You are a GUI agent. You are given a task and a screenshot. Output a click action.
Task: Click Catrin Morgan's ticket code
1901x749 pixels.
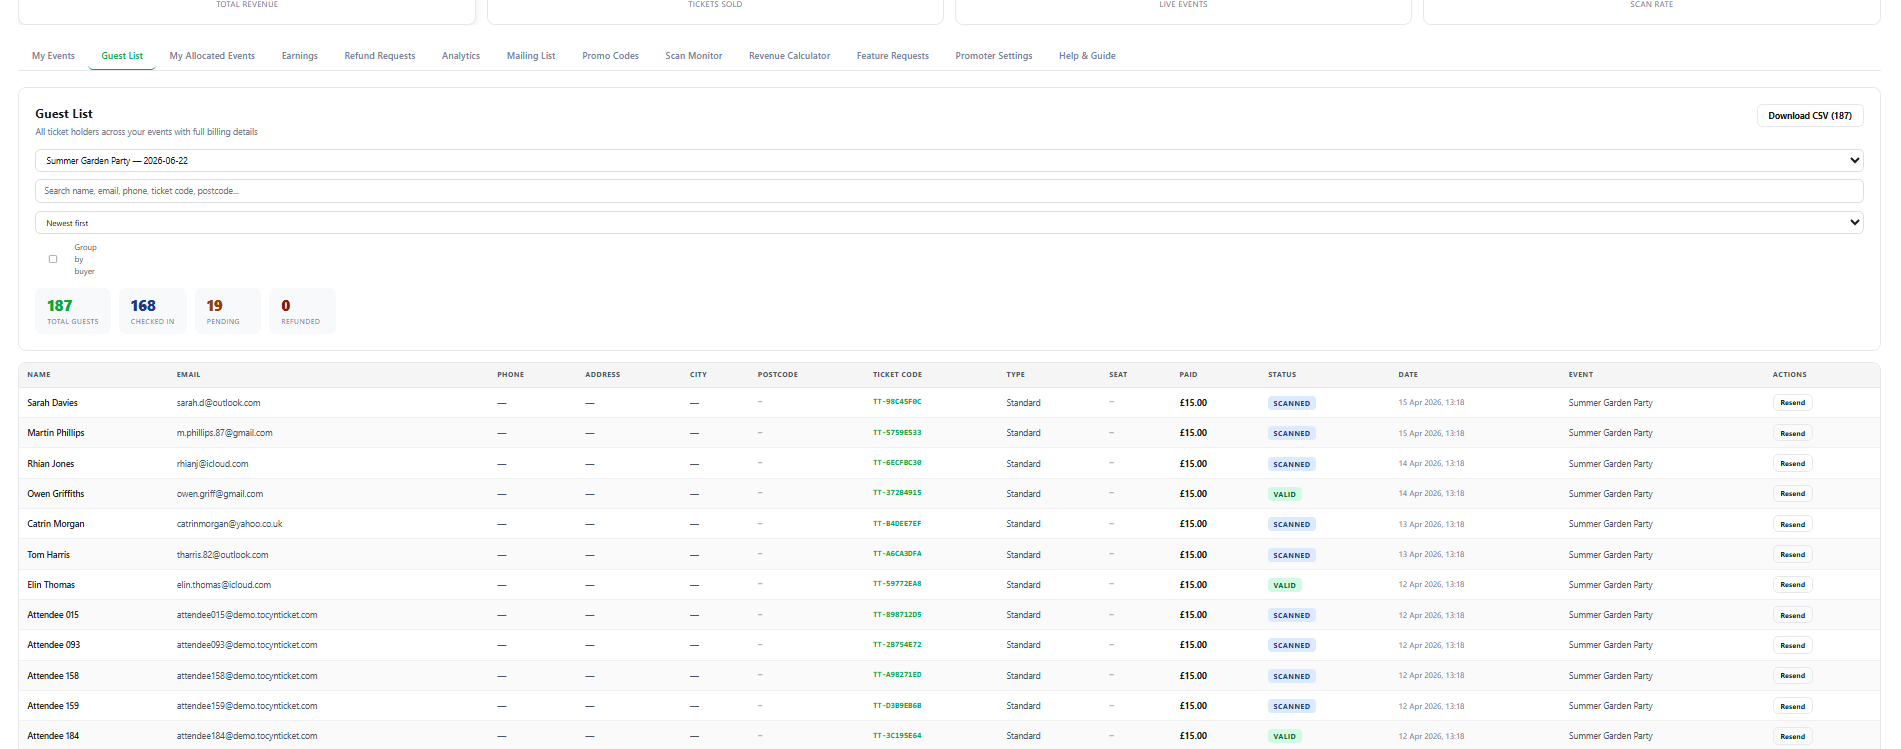pyautogui.click(x=897, y=524)
